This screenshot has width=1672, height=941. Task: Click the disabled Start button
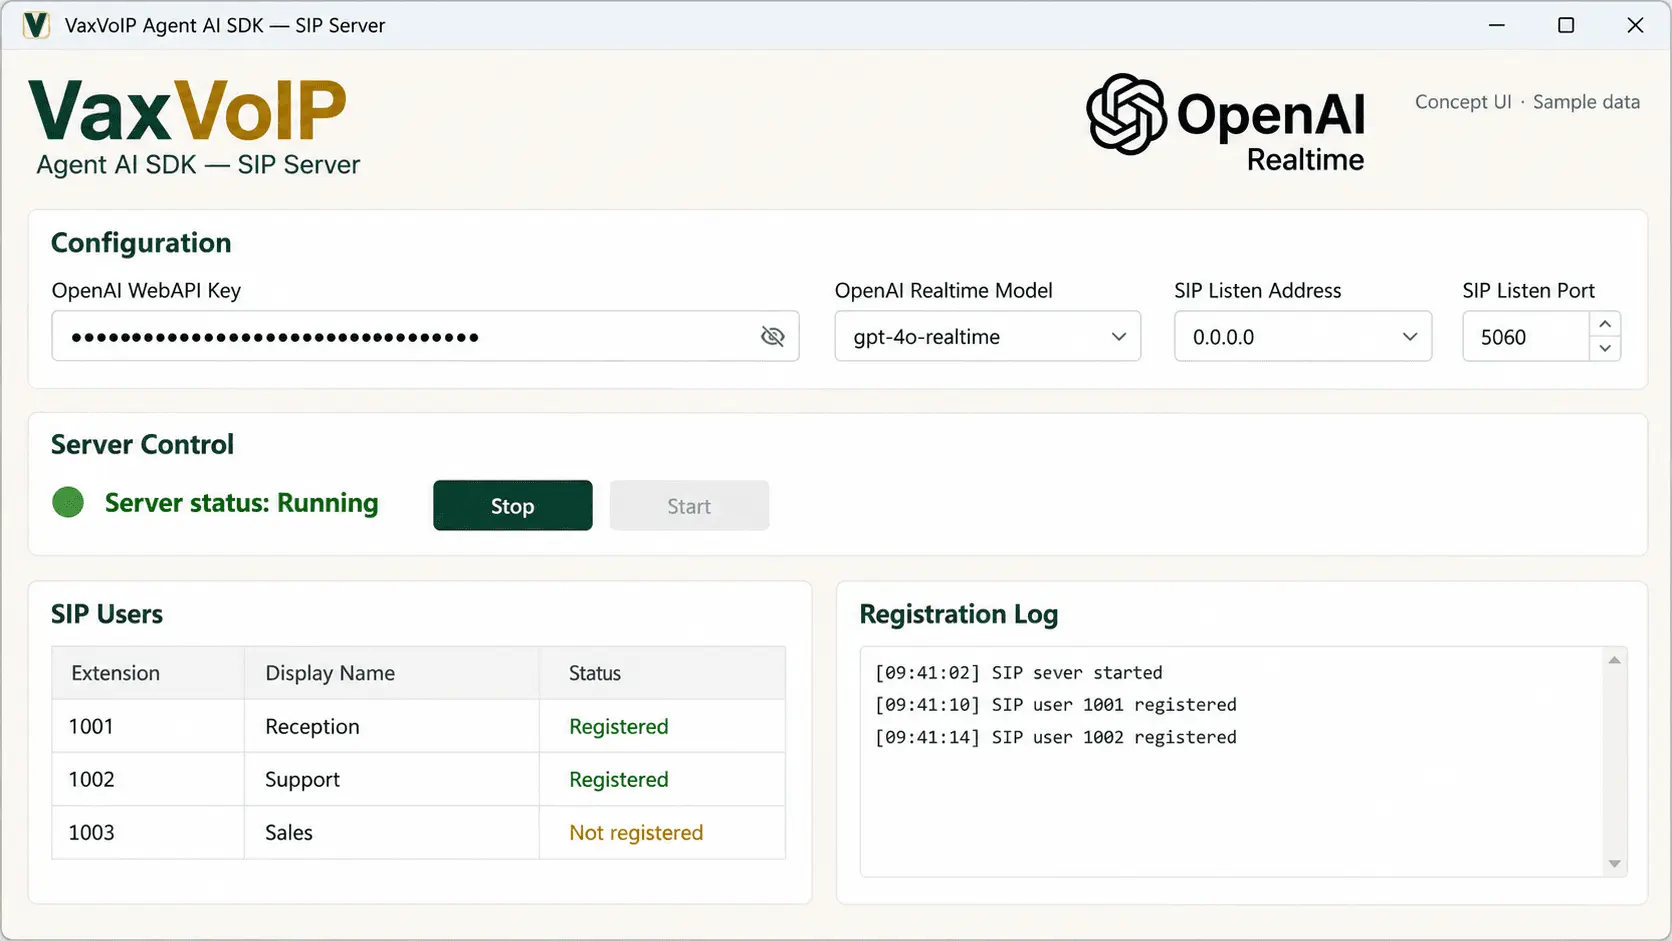point(689,505)
